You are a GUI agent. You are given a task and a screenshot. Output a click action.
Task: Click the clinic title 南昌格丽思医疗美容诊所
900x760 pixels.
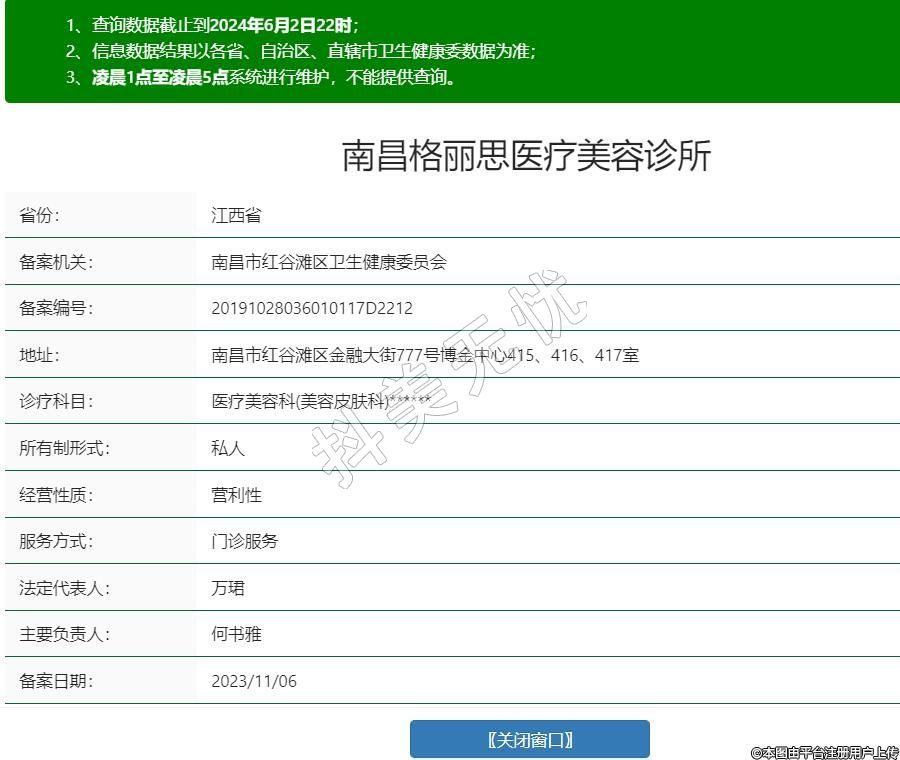coord(526,156)
